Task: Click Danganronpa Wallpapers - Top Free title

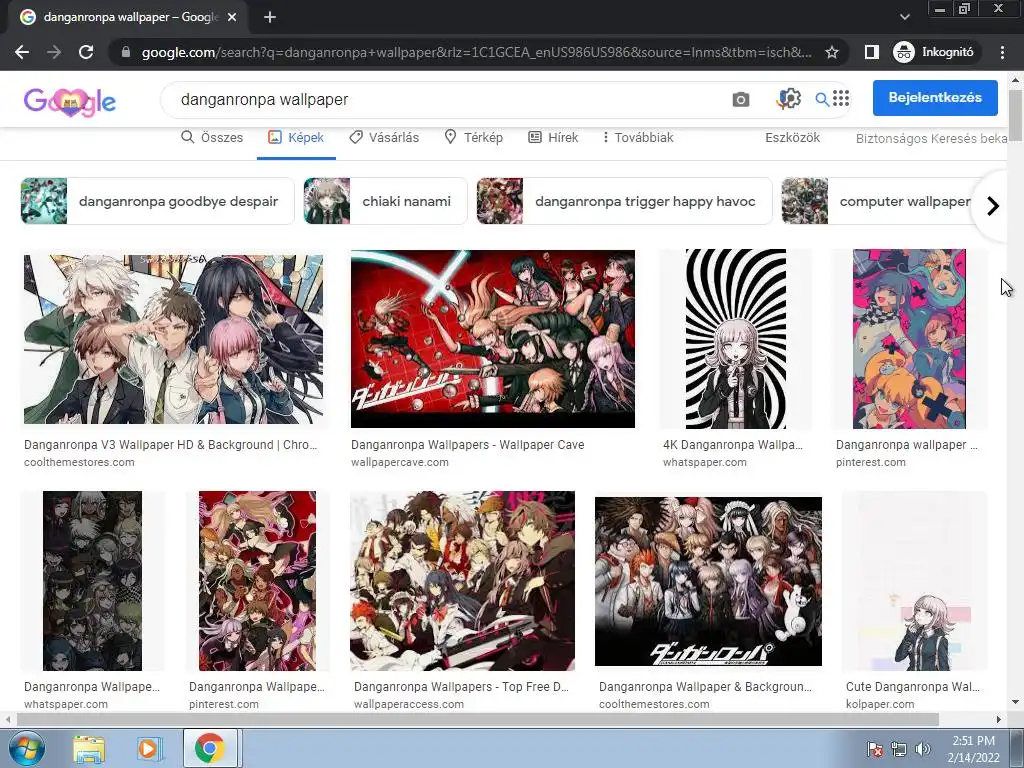Action: point(461,687)
